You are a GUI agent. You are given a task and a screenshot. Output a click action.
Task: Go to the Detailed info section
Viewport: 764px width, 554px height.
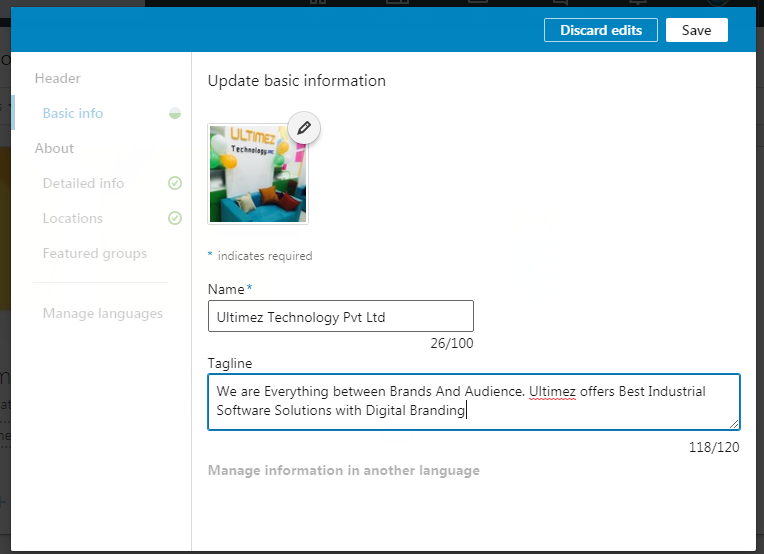[x=83, y=183]
